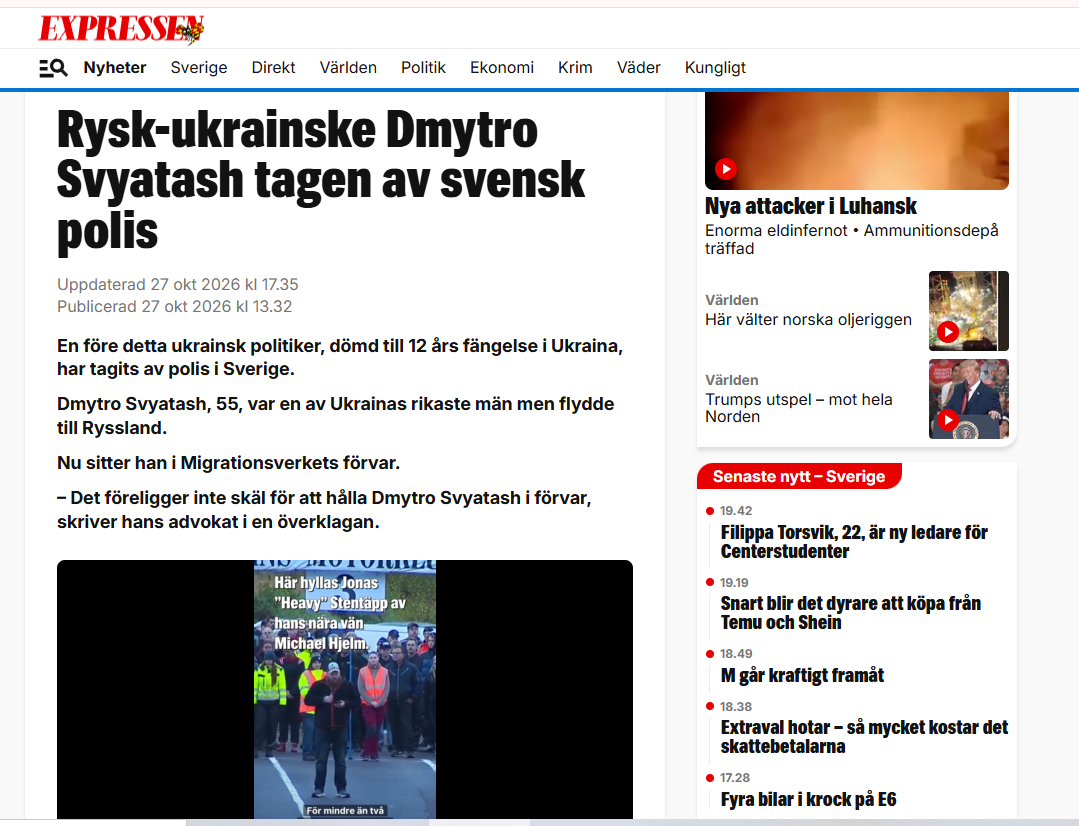1079x826 pixels.
Task: Open the Direkt section
Action: point(273,67)
